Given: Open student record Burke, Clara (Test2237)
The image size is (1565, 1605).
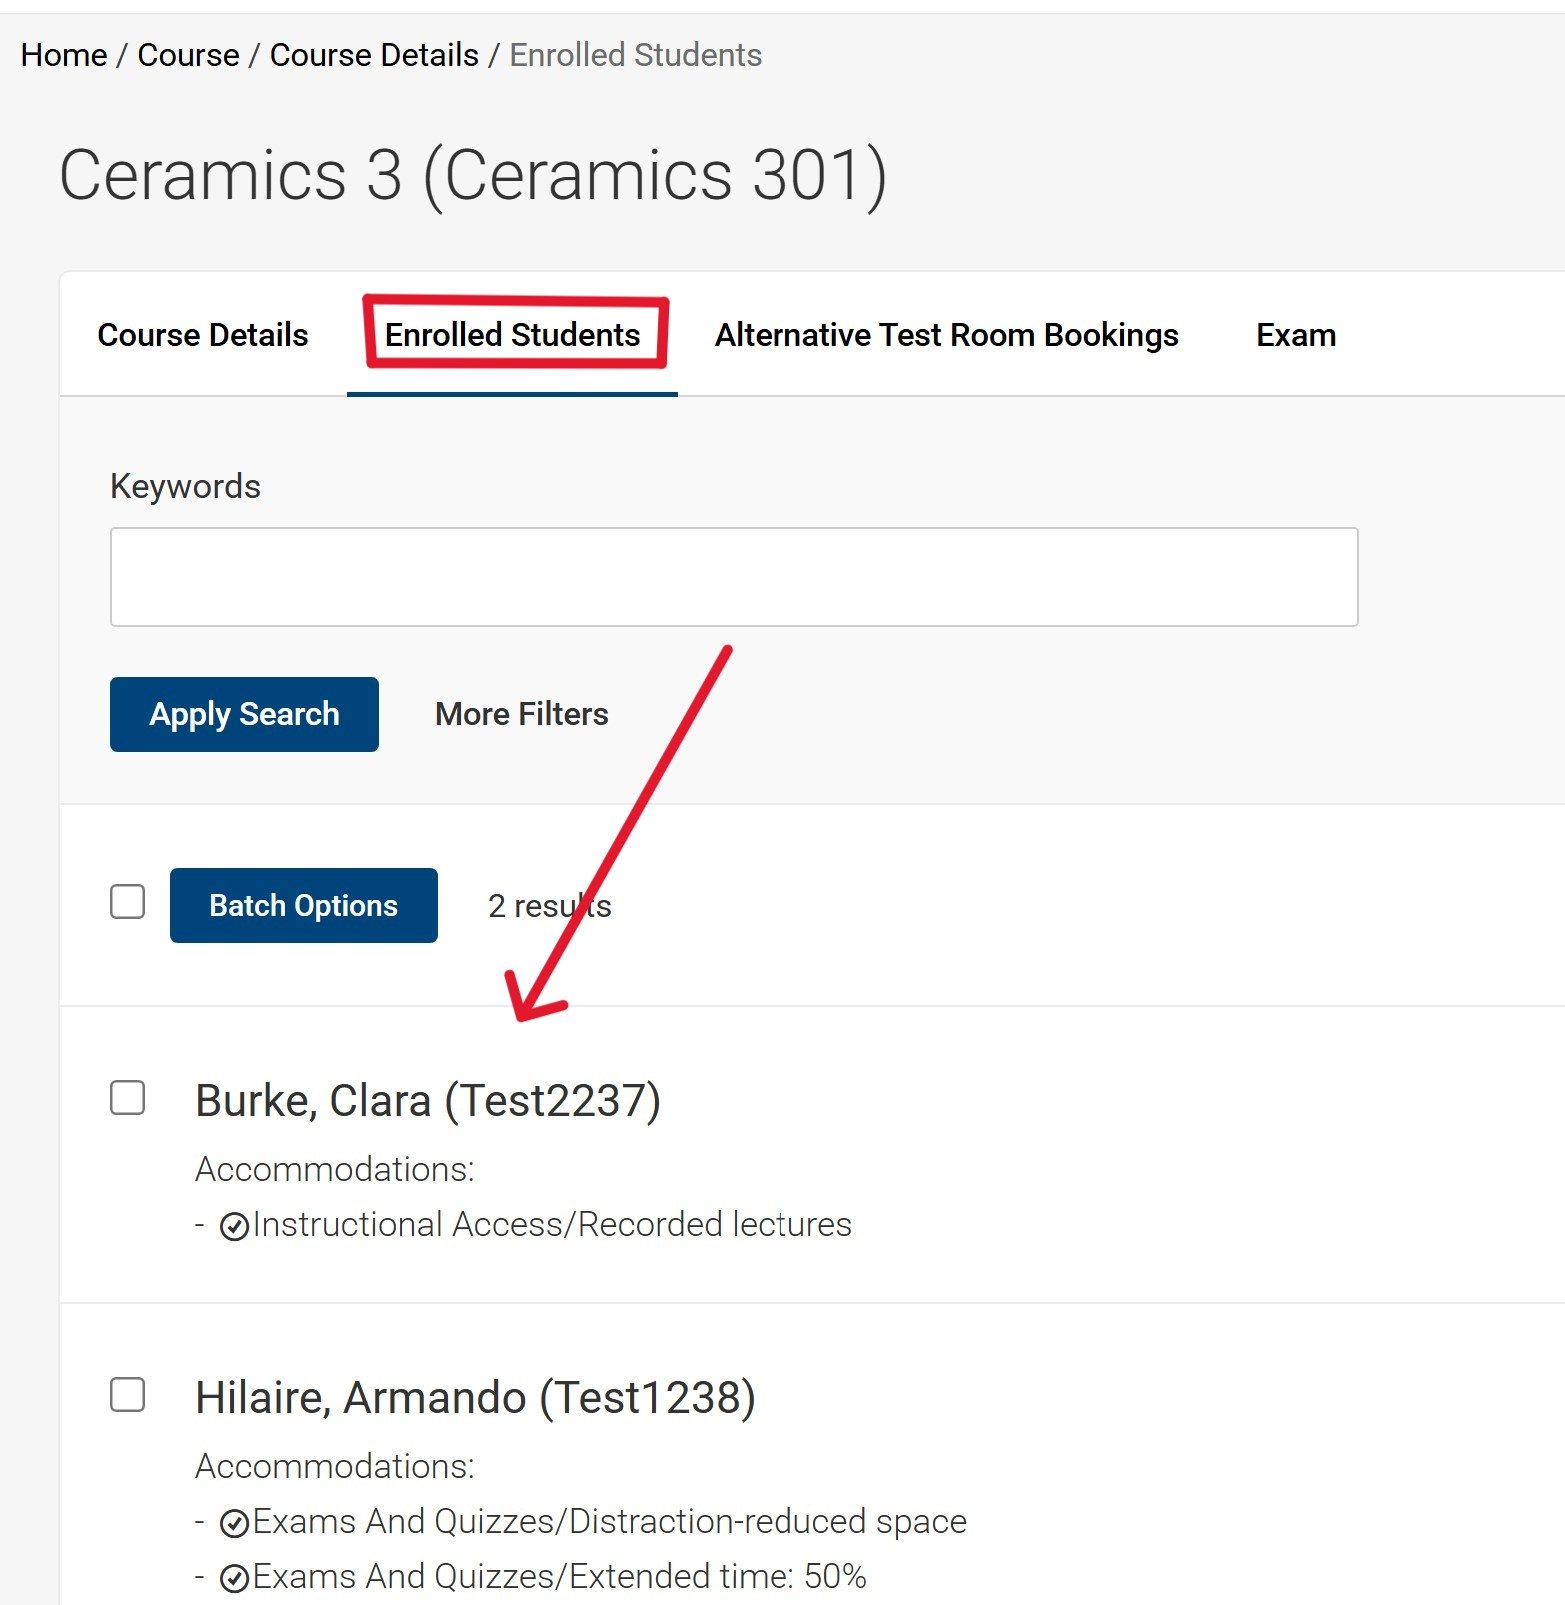Looking at the screenshot, I should (x=427, y=1101).
